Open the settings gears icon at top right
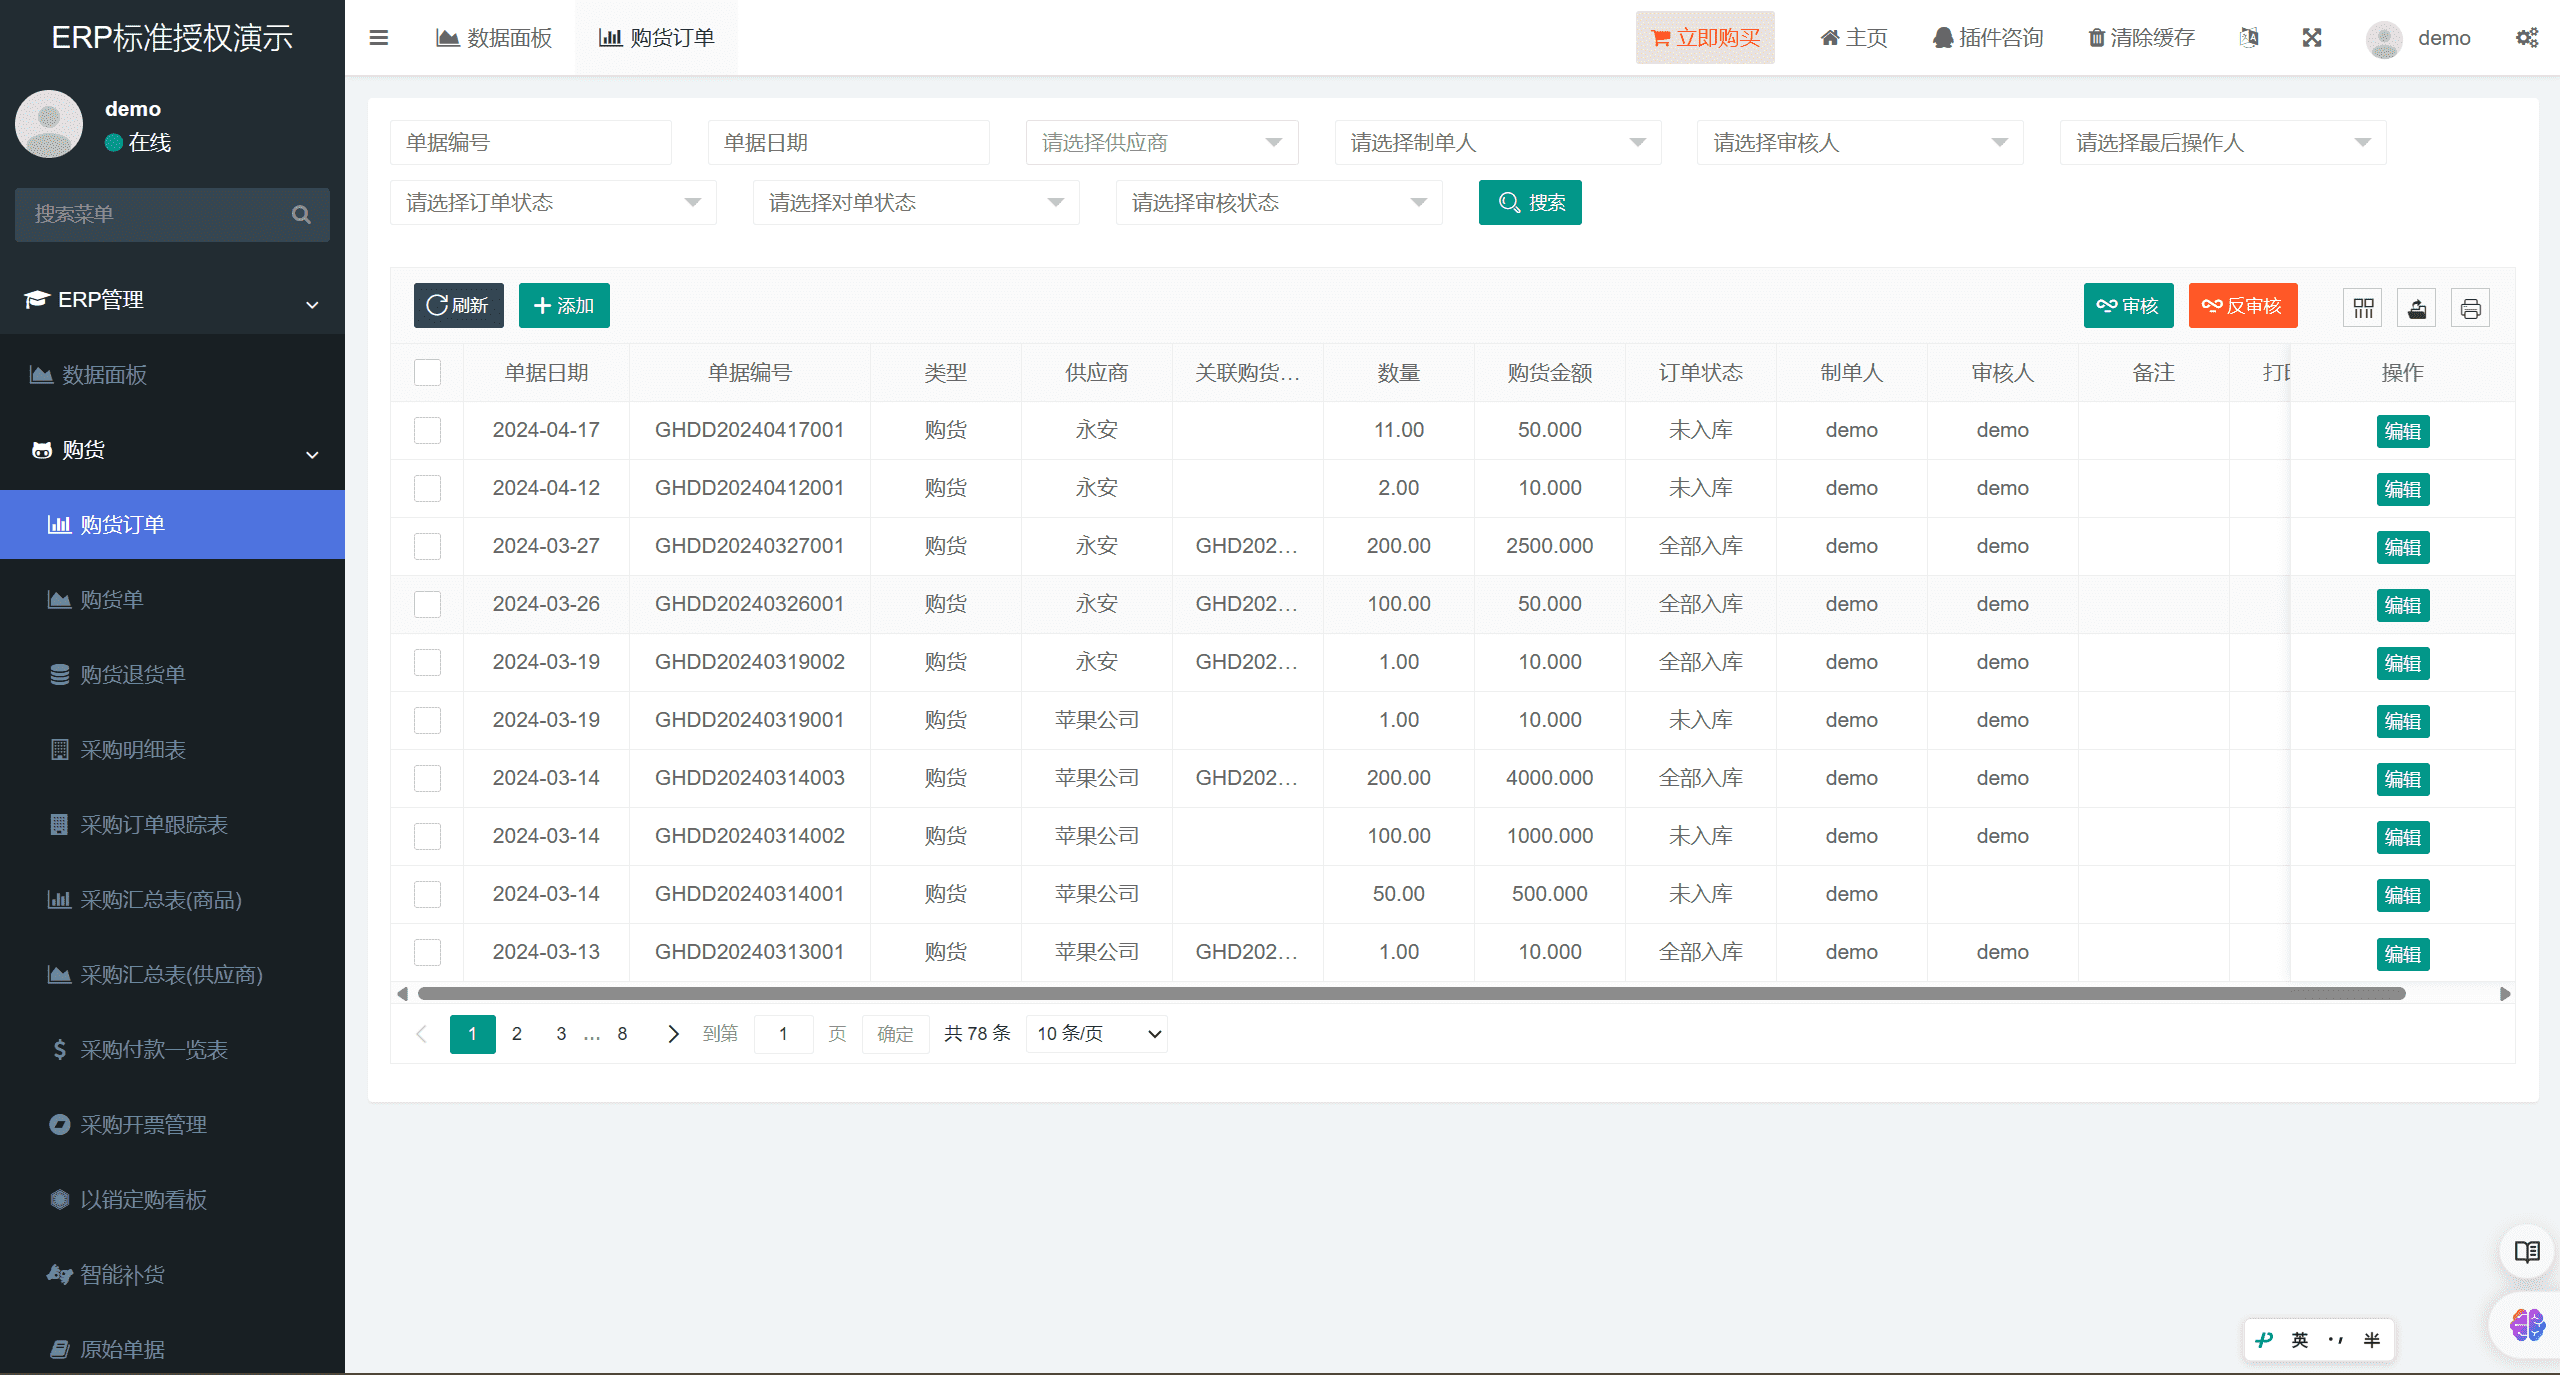 click(2527, 38)
